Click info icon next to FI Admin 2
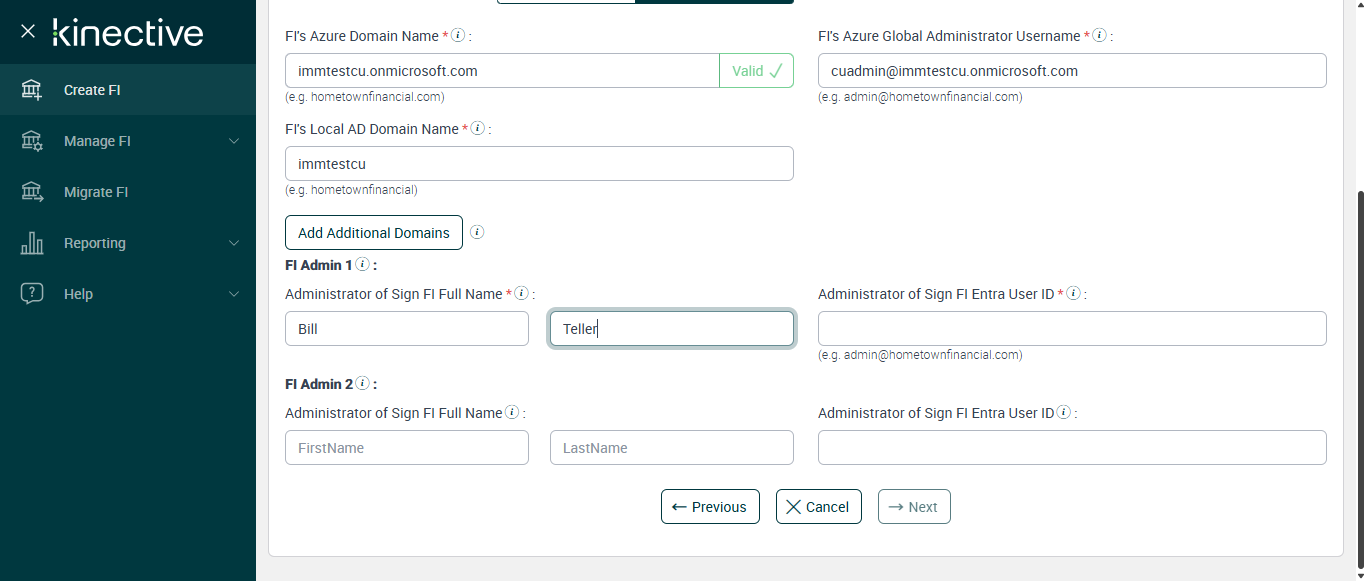This screenshot has width=1366, height=581. pyautogui.click(x=363, y=383)
